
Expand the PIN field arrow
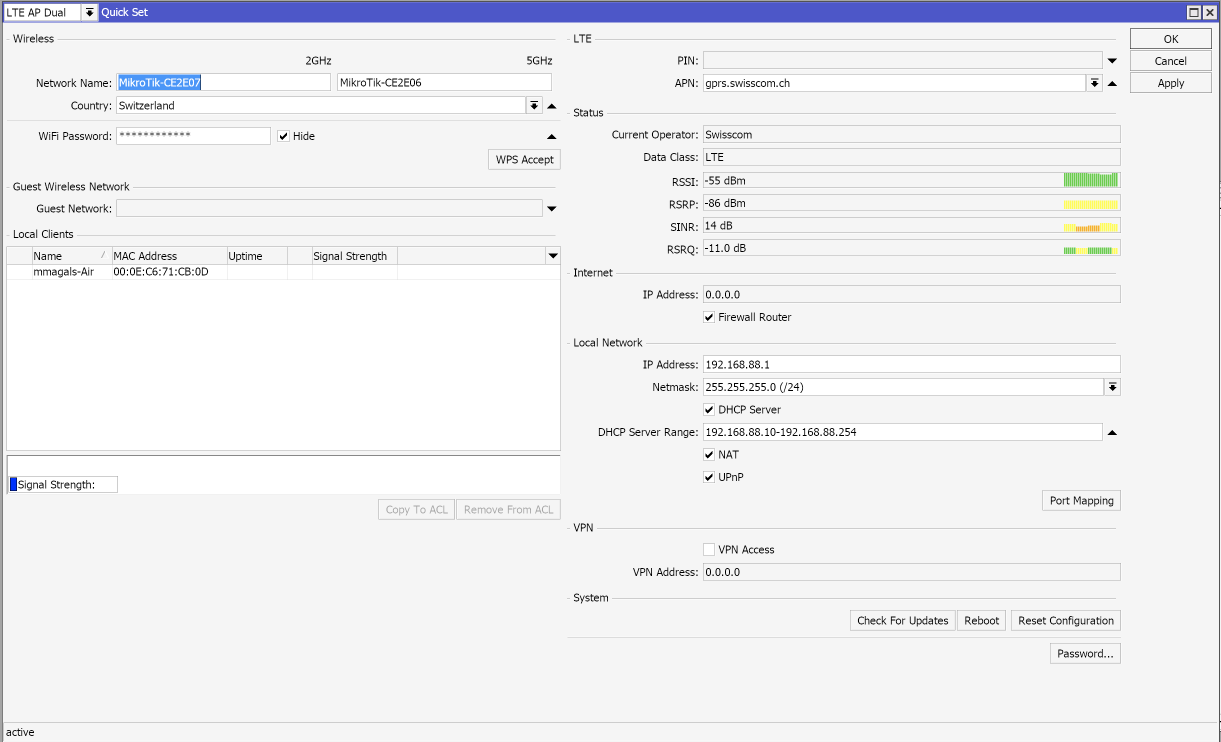pos(1112,61)
